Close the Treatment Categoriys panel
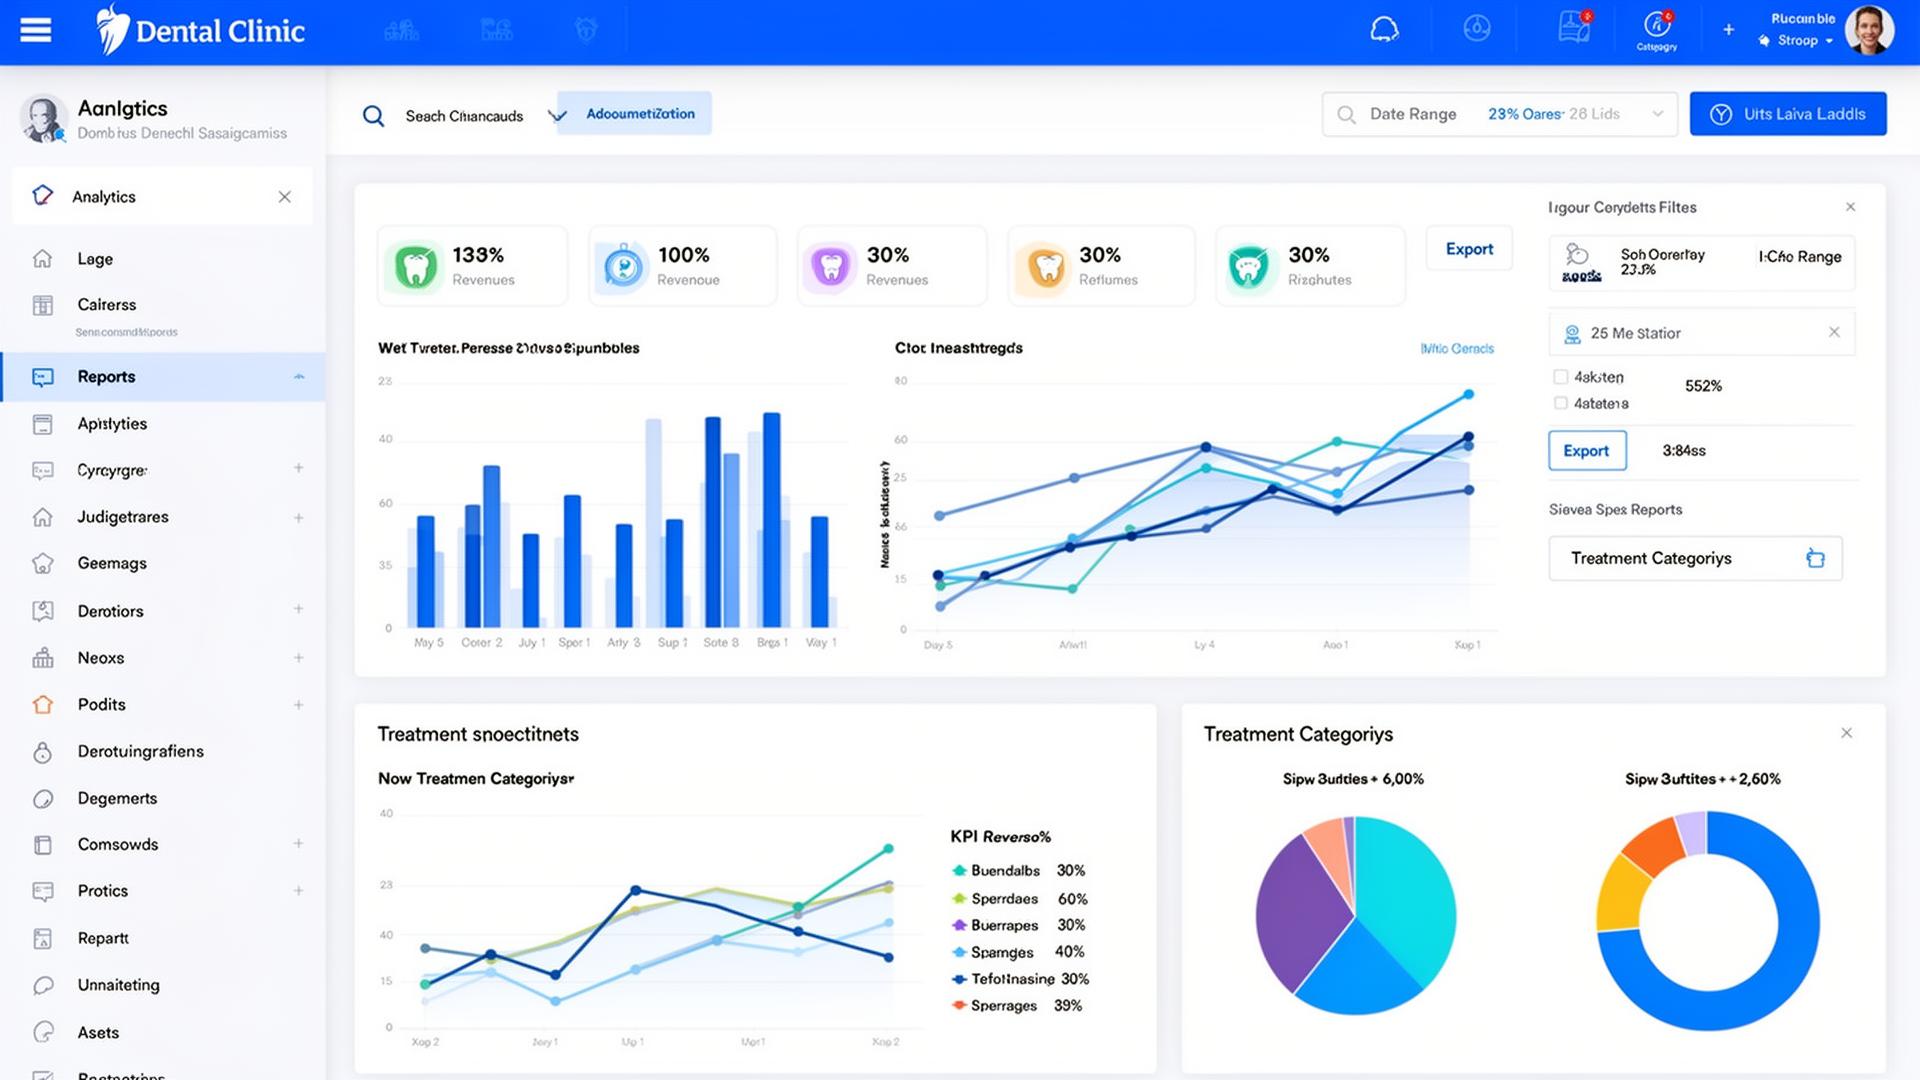 [x=1846, y=733]
